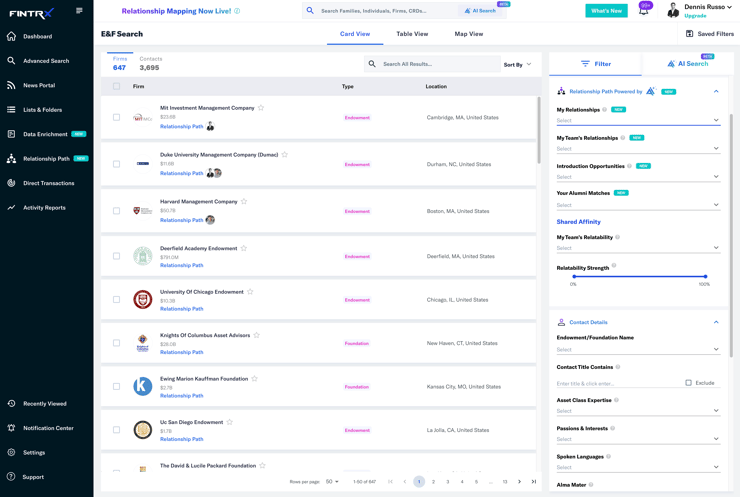
Task: Open Lists & Folders icon
Action: (11, 110)
